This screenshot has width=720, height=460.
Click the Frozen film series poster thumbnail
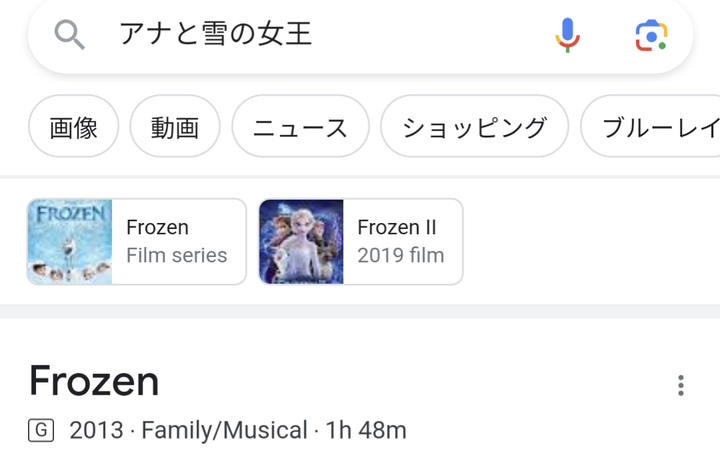(70, 242)
